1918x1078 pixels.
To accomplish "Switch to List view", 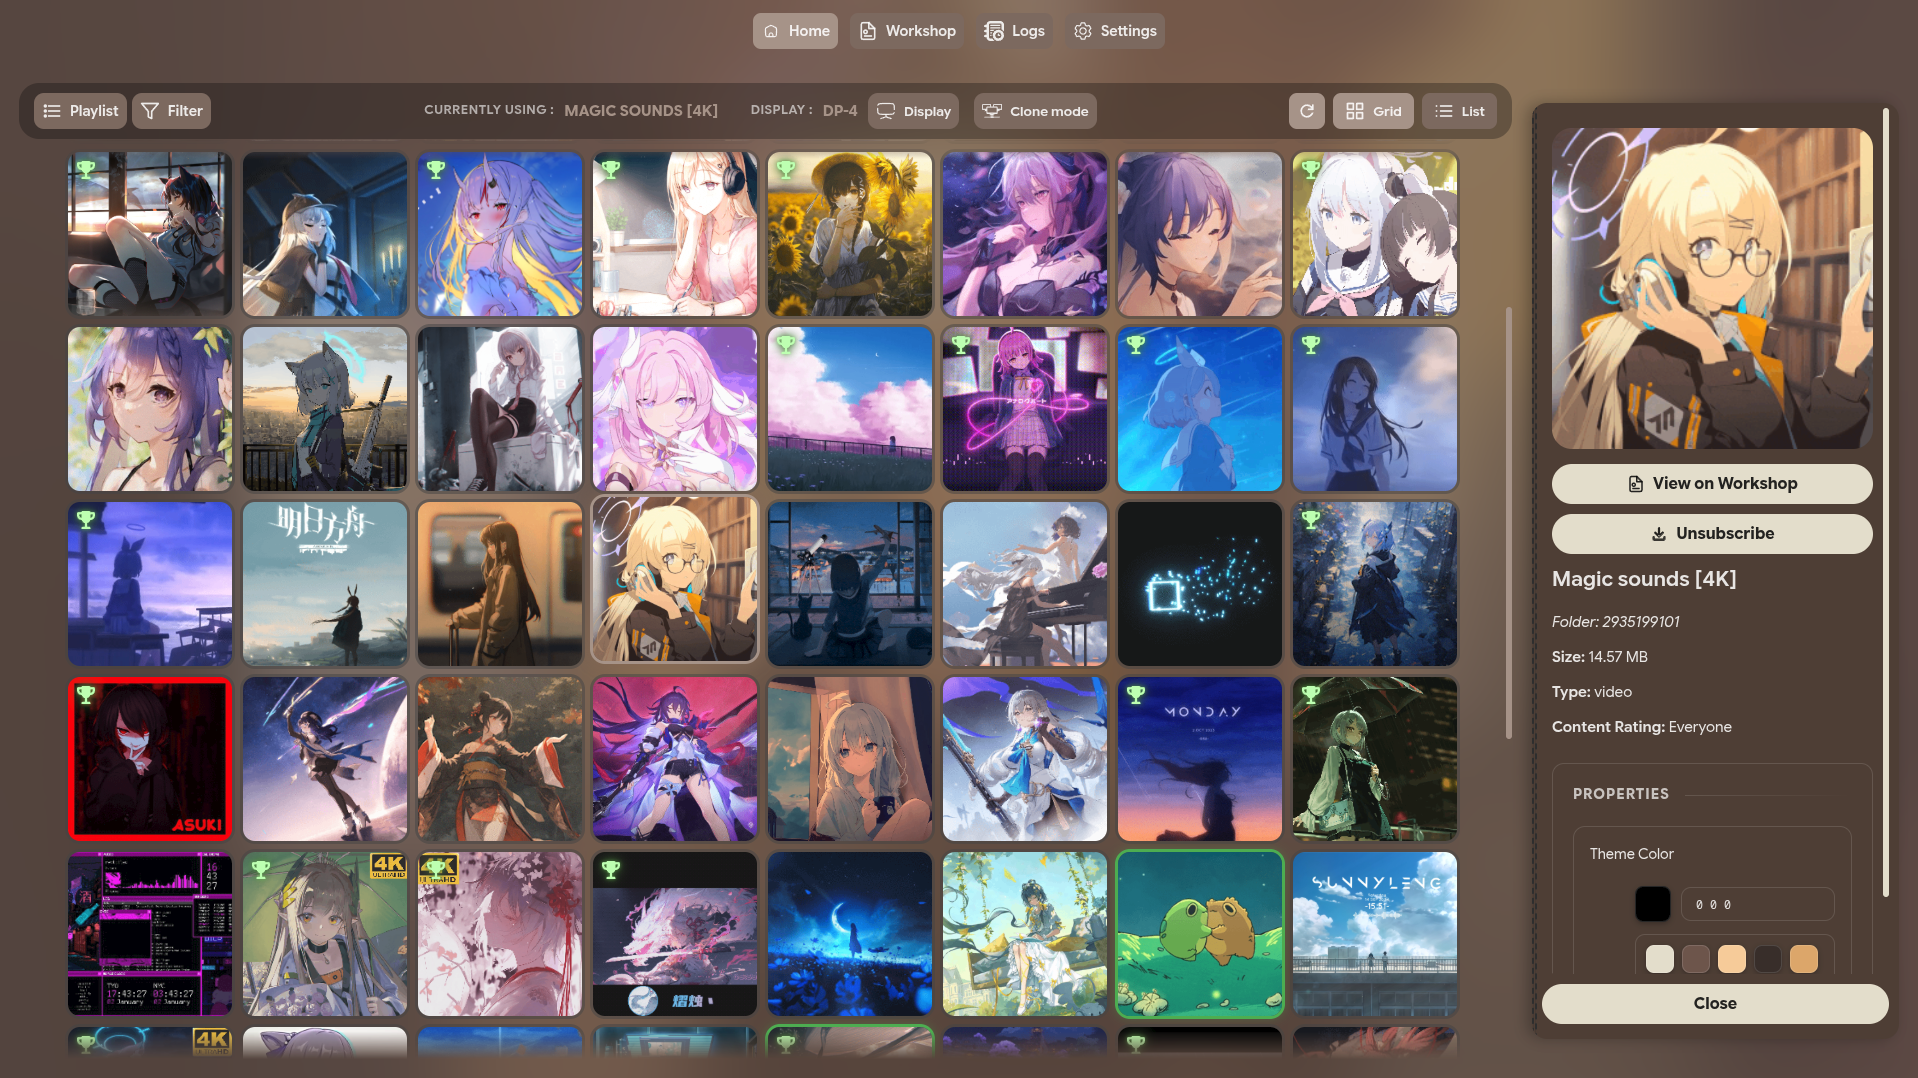I will coord(1459,111).
